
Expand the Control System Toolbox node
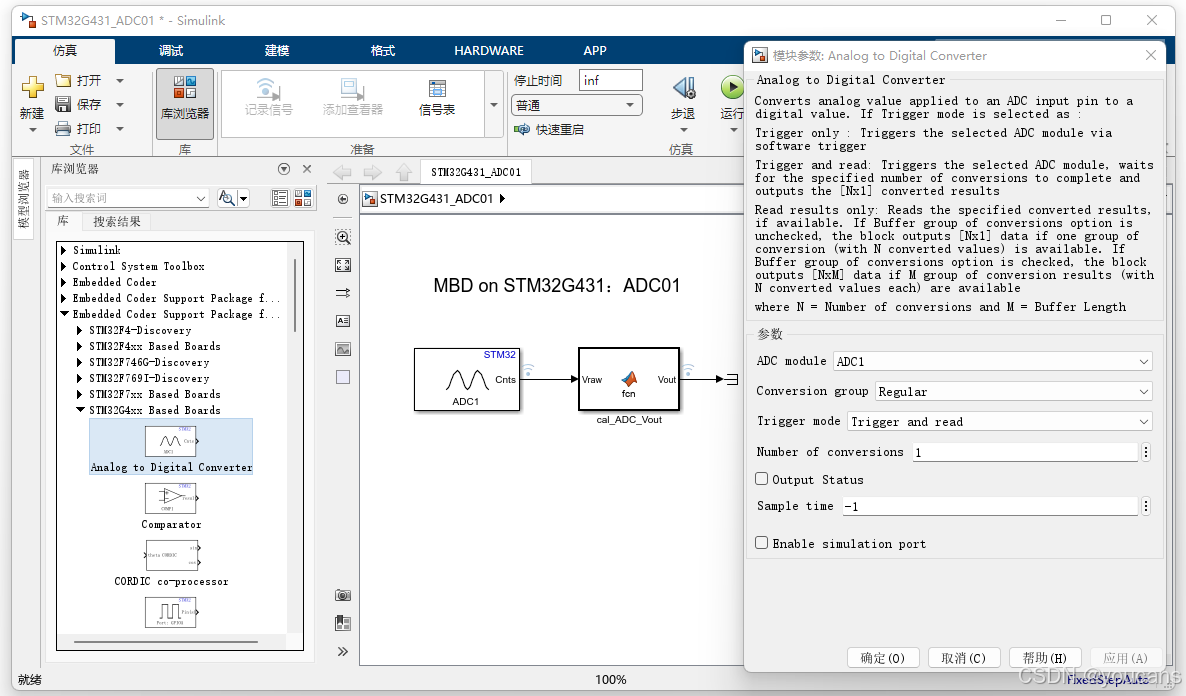pyautogui.click(x=64, y=266)
